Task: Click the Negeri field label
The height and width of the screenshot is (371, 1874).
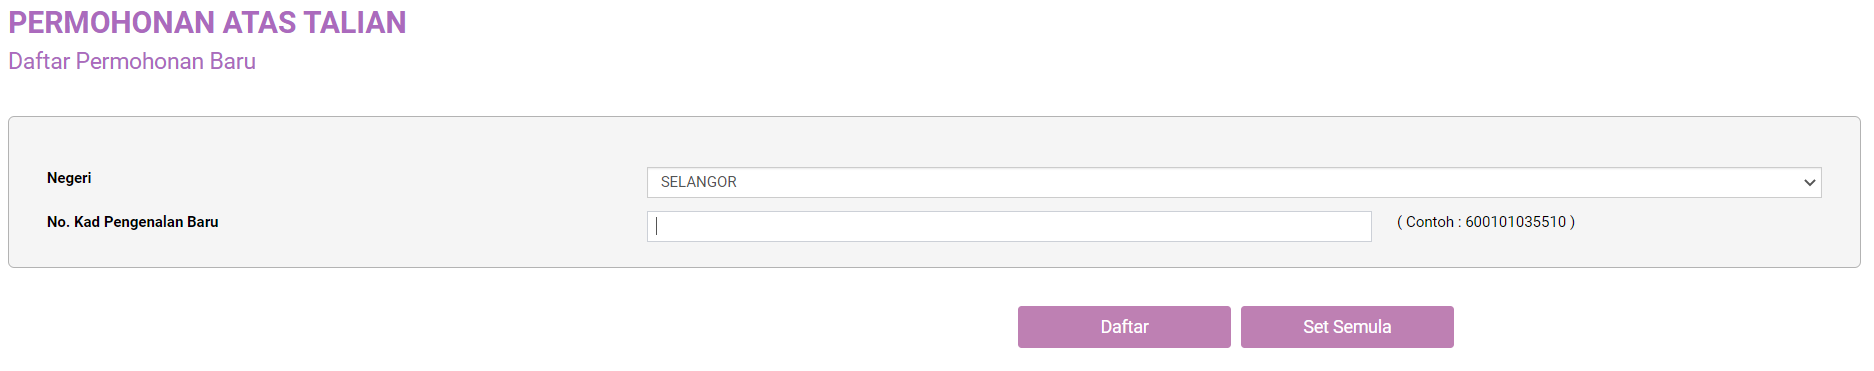Action: tap(69, 178)
